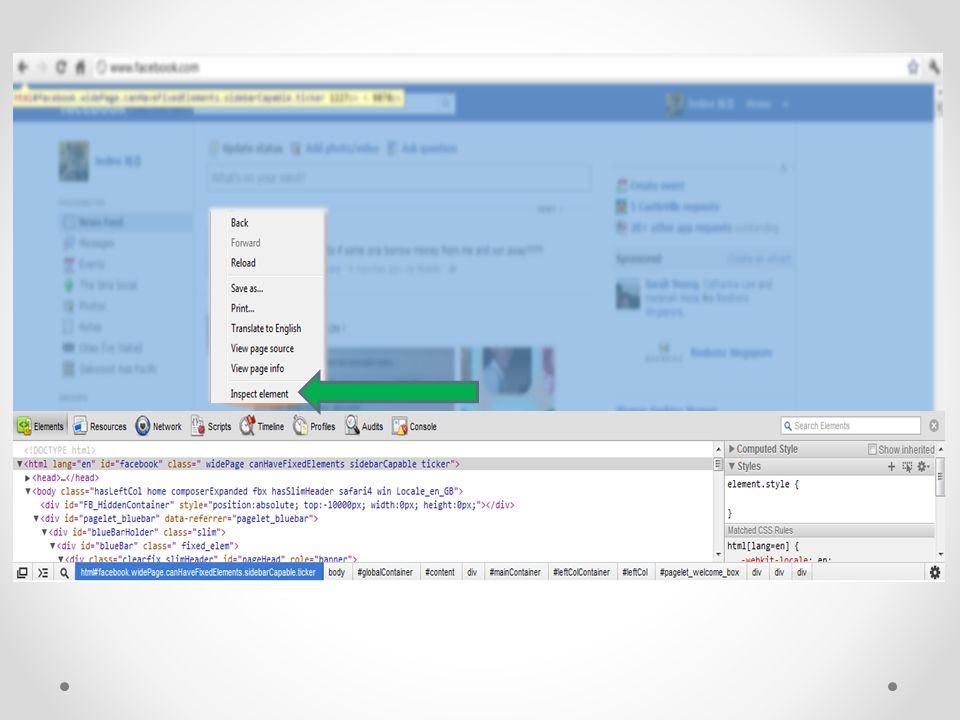Select View page source menu entry
This screenshot has height=720, width=960.
point(263,348)
